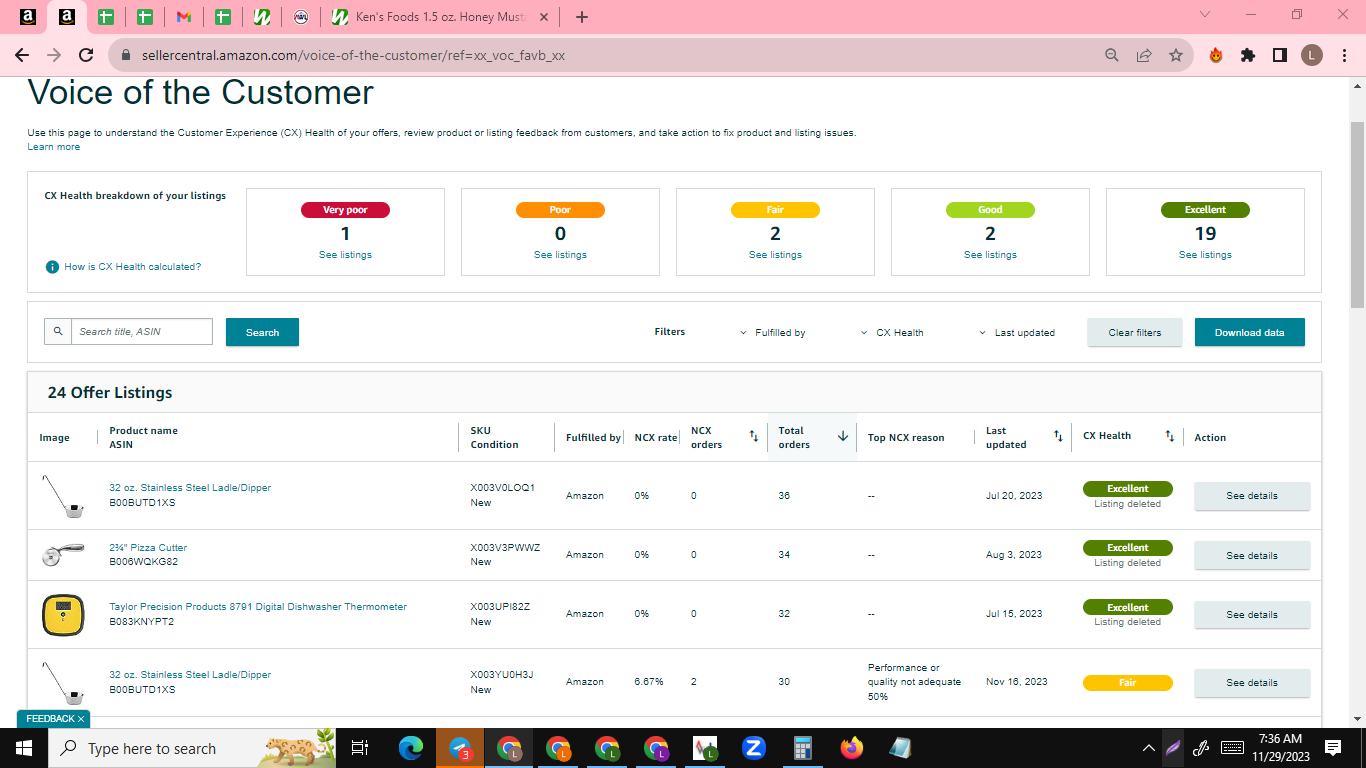See listings under Good

click(x=990, y=255)
